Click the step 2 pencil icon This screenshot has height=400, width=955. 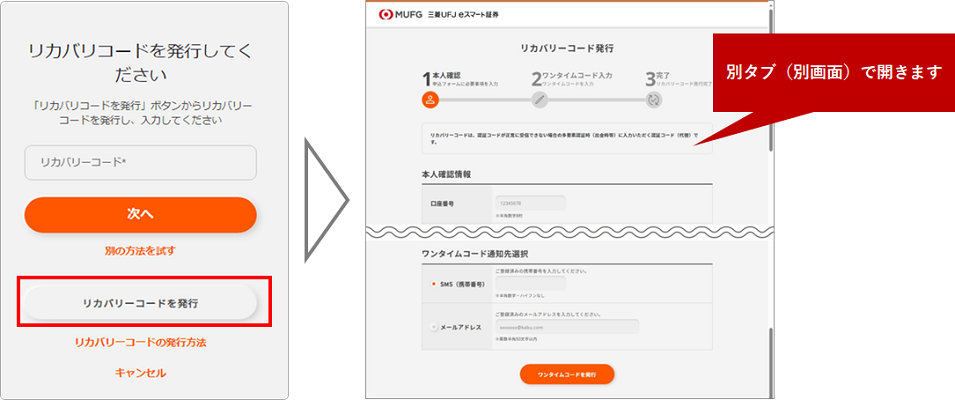[540, 99]
